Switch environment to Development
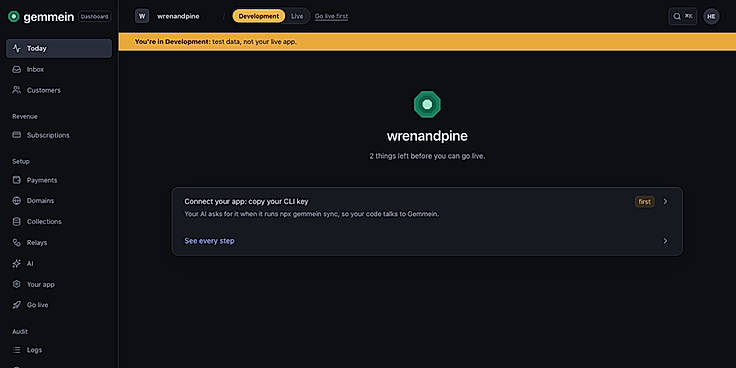The height and width of the screenshot is (368, 736). [259, 16]
